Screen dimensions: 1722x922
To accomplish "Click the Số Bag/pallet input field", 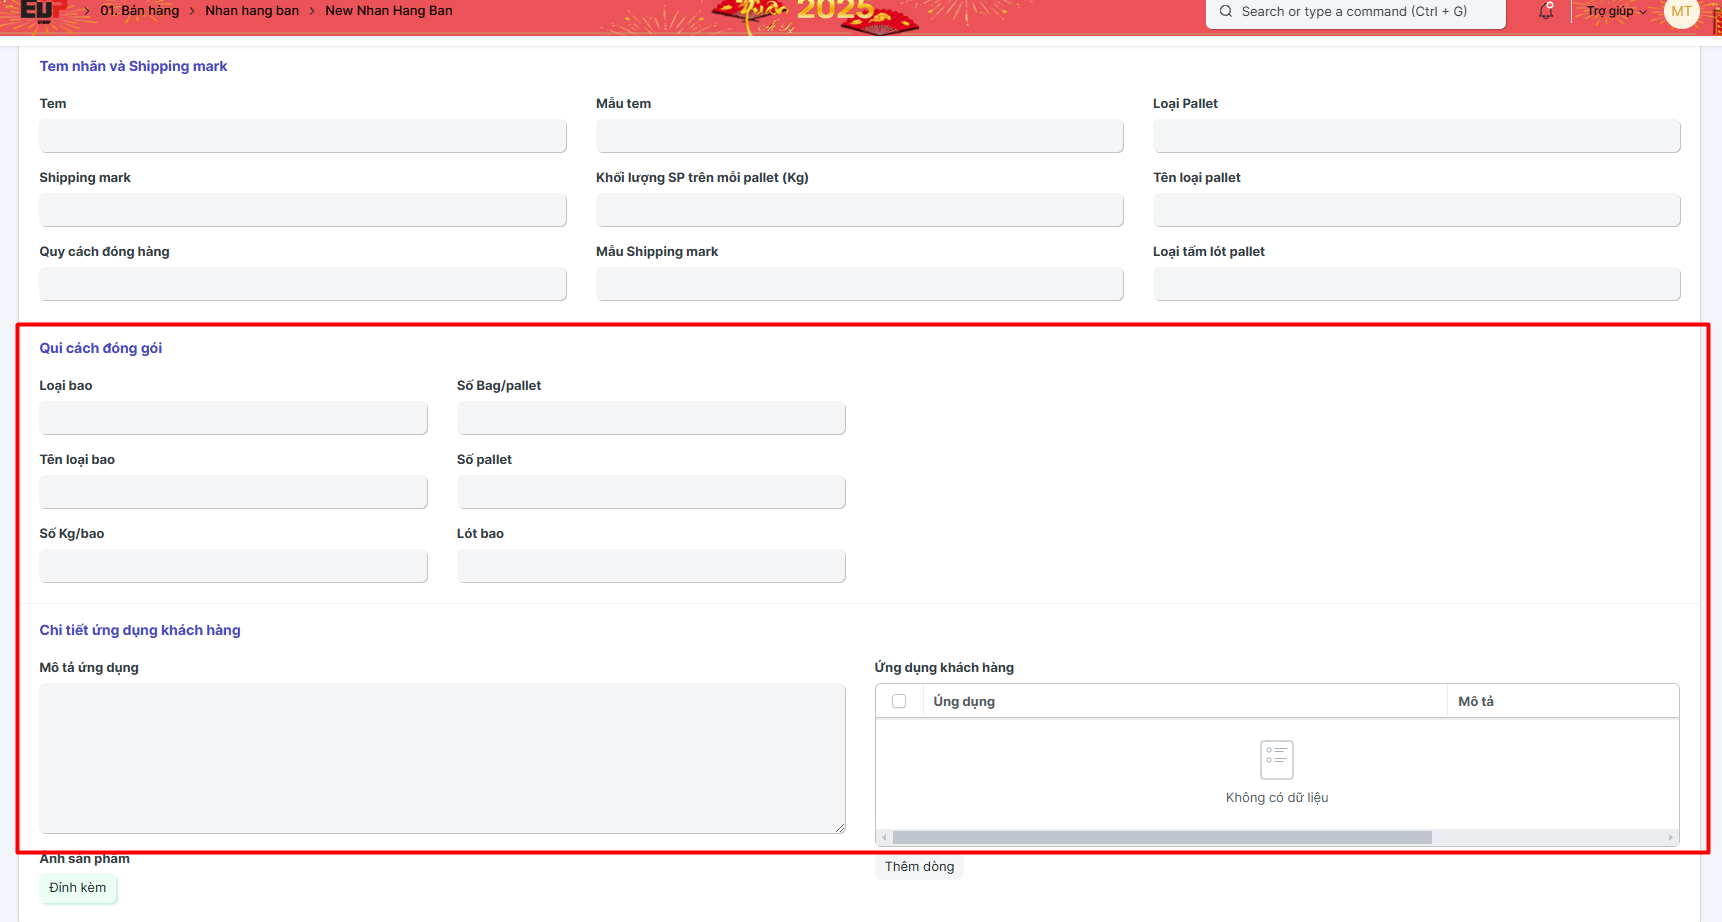I will 651,418.
